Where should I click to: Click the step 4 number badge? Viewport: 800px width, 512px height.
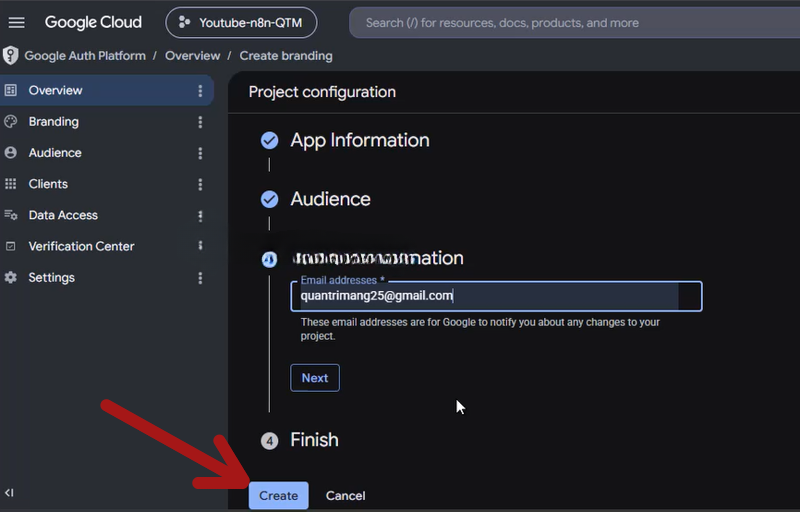coord(269,441)
